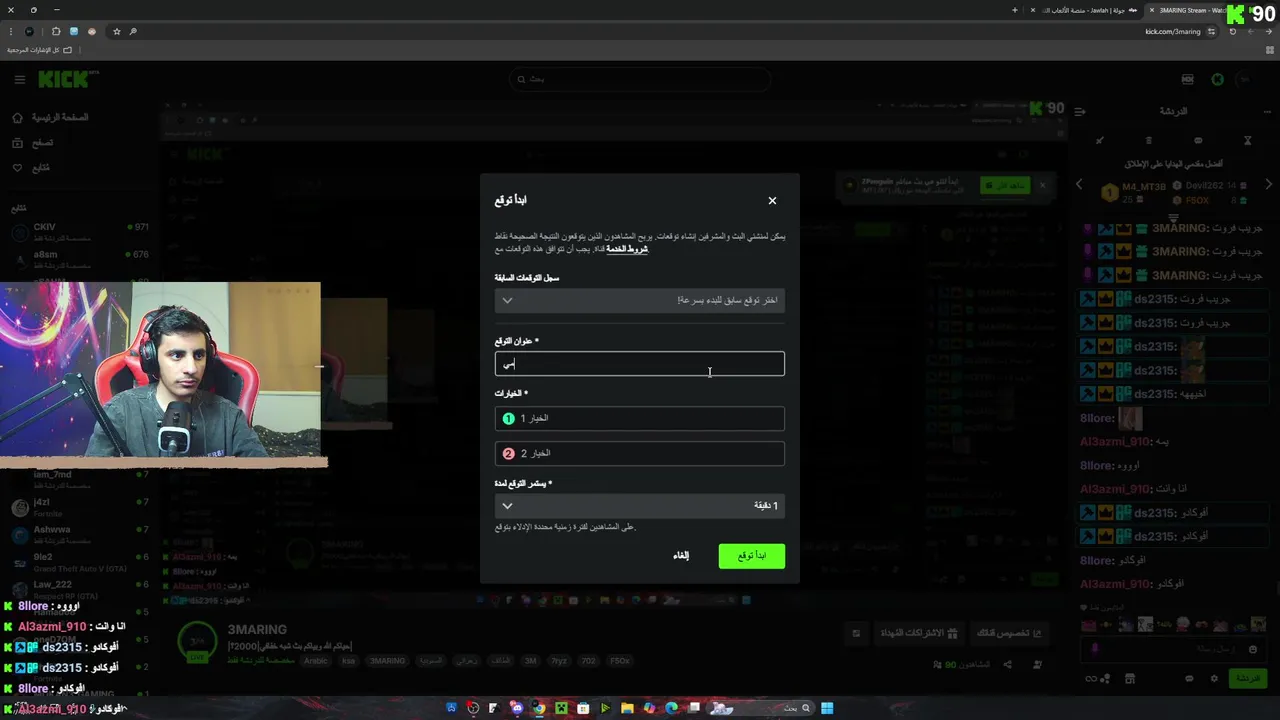Open CKIV channel in sidebar
Image resolution: width=1280 pixels, height=720 pixels.
pyautogui.click(x=80, y=232)
